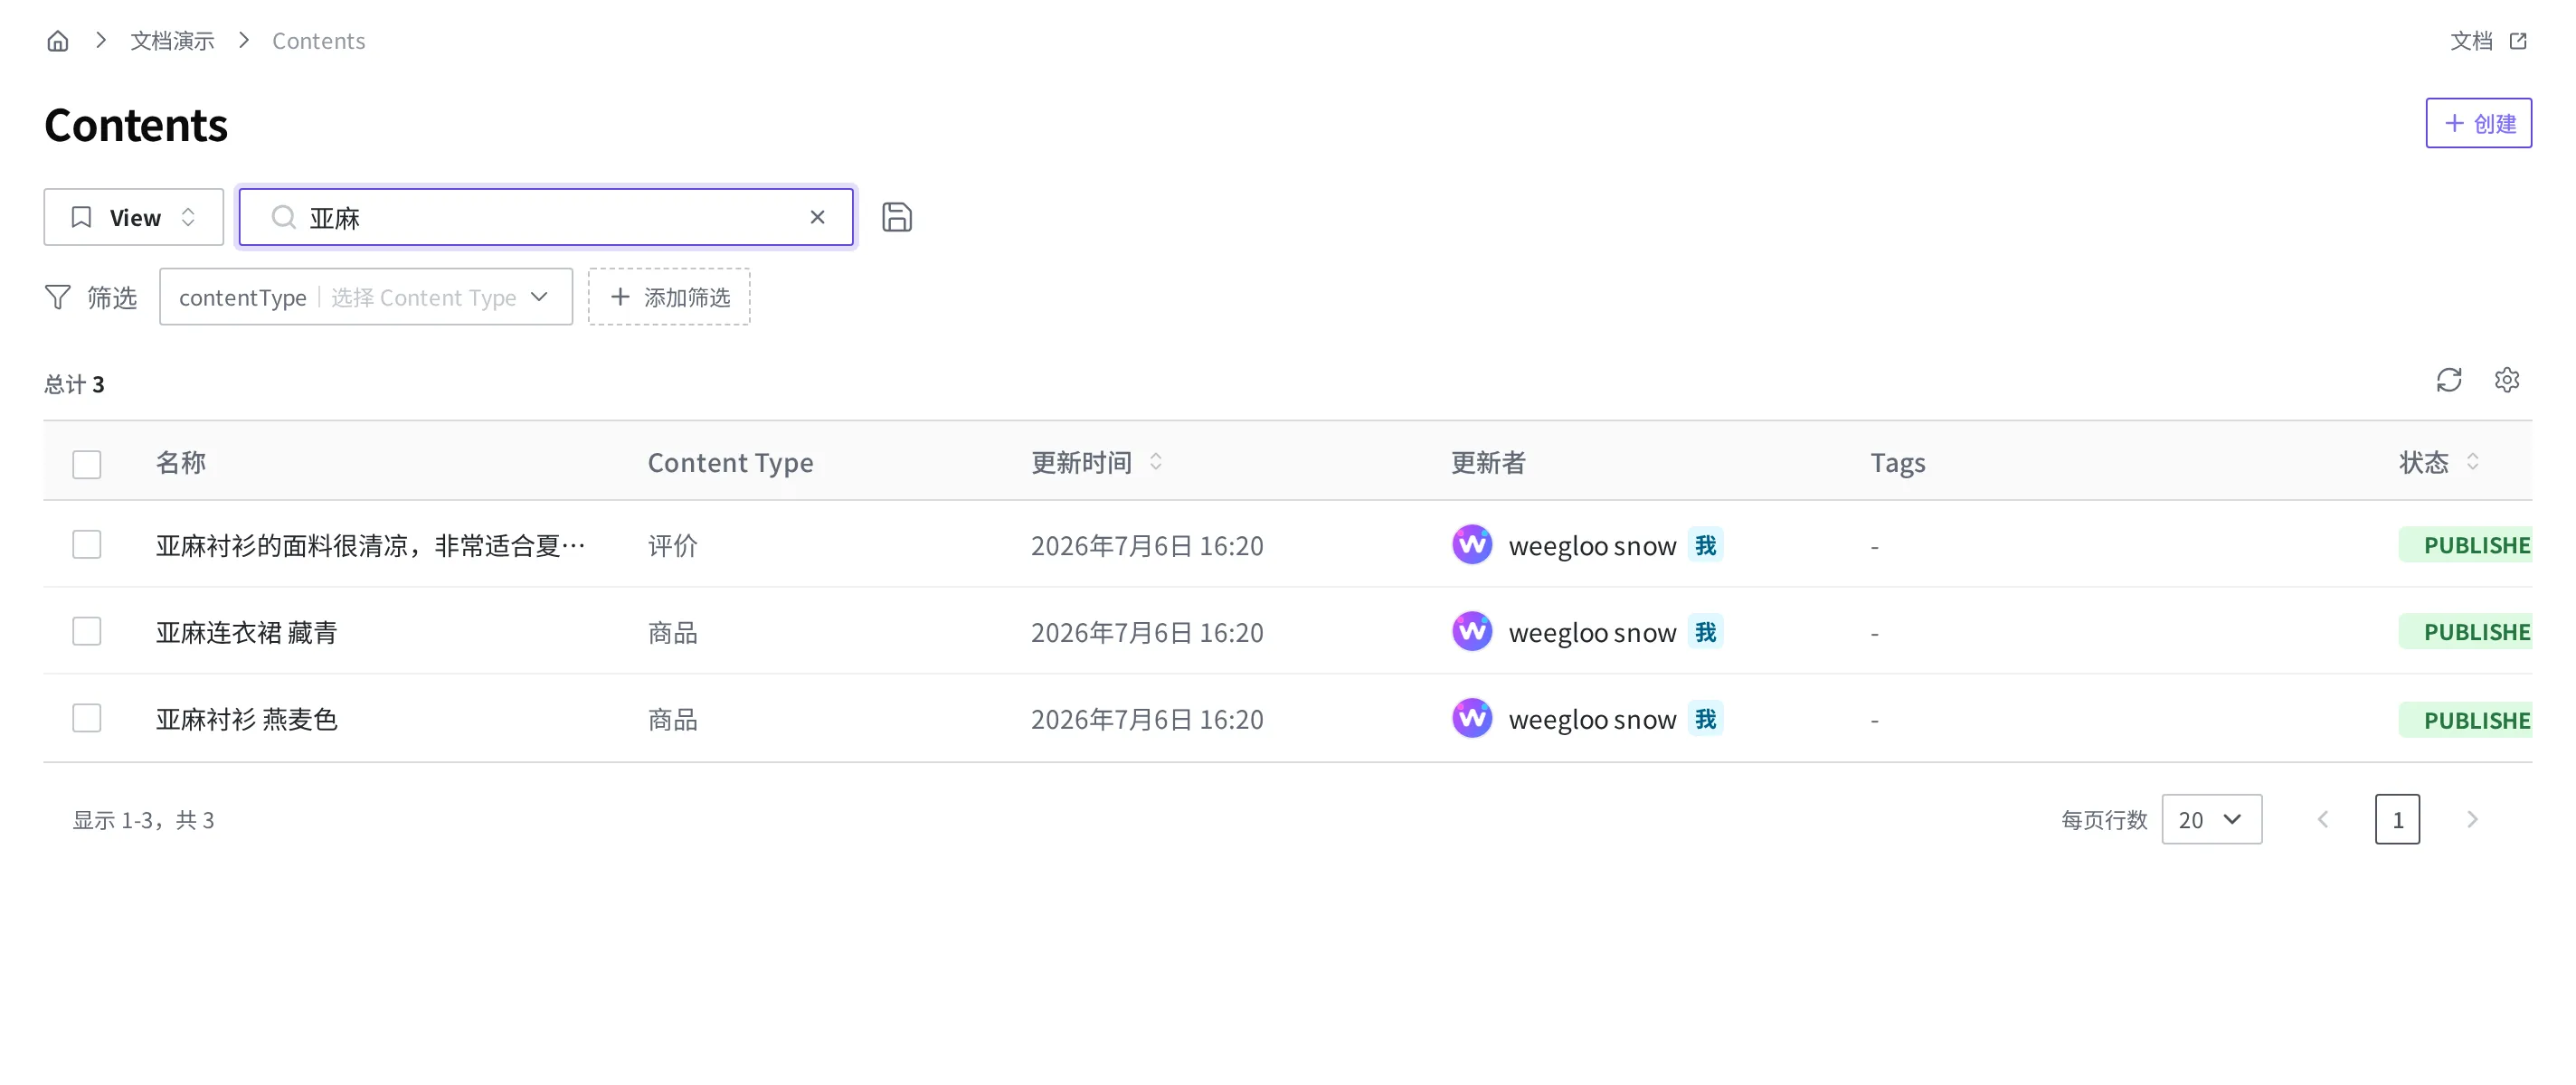Click the weegloo snow avatar in 亚麻连衣裙 row
This screenshot has width=2576, height=1085.
click(x=1471, y=631)
